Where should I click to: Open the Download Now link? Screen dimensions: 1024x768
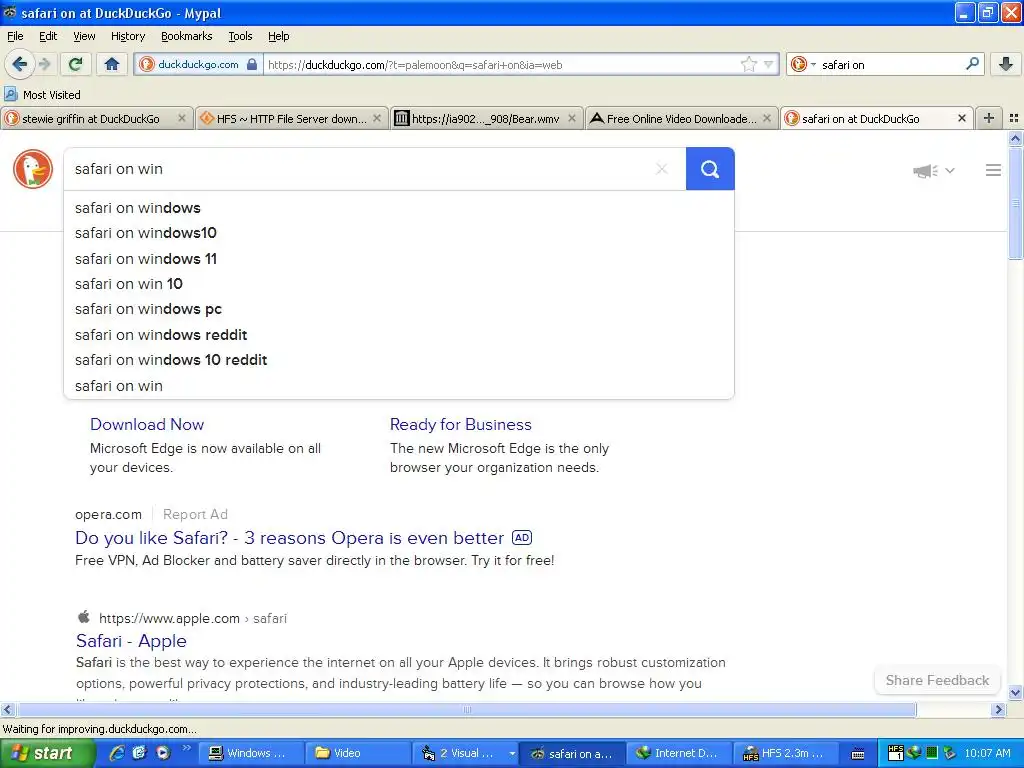pos(147,424)
